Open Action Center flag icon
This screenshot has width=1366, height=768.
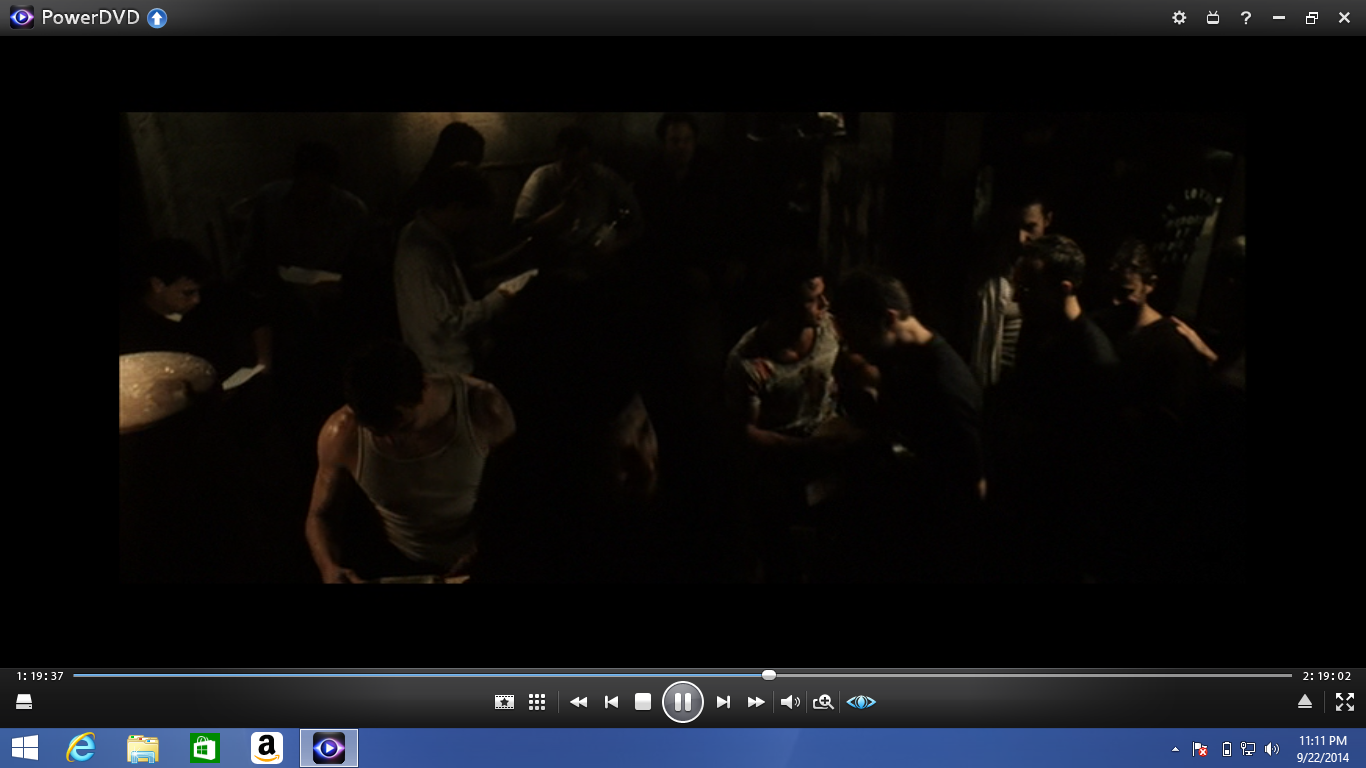(x=1200, y=748)
